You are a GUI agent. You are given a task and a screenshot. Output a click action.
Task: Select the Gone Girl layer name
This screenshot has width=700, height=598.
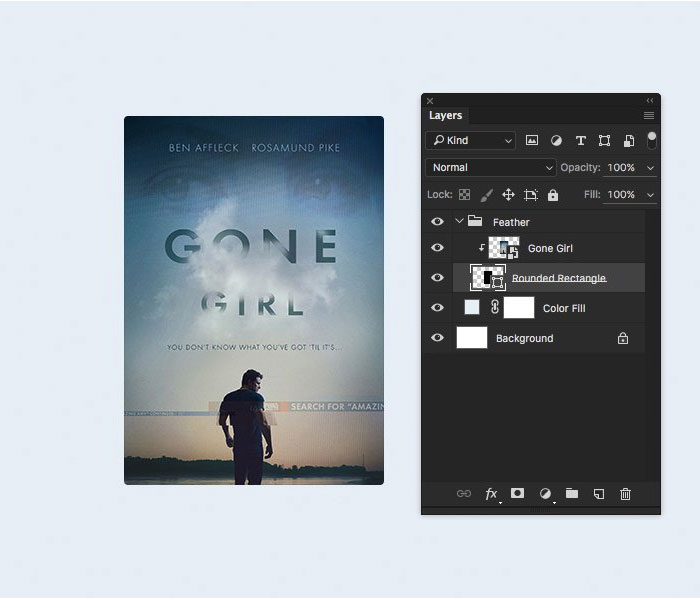(550, 248)
